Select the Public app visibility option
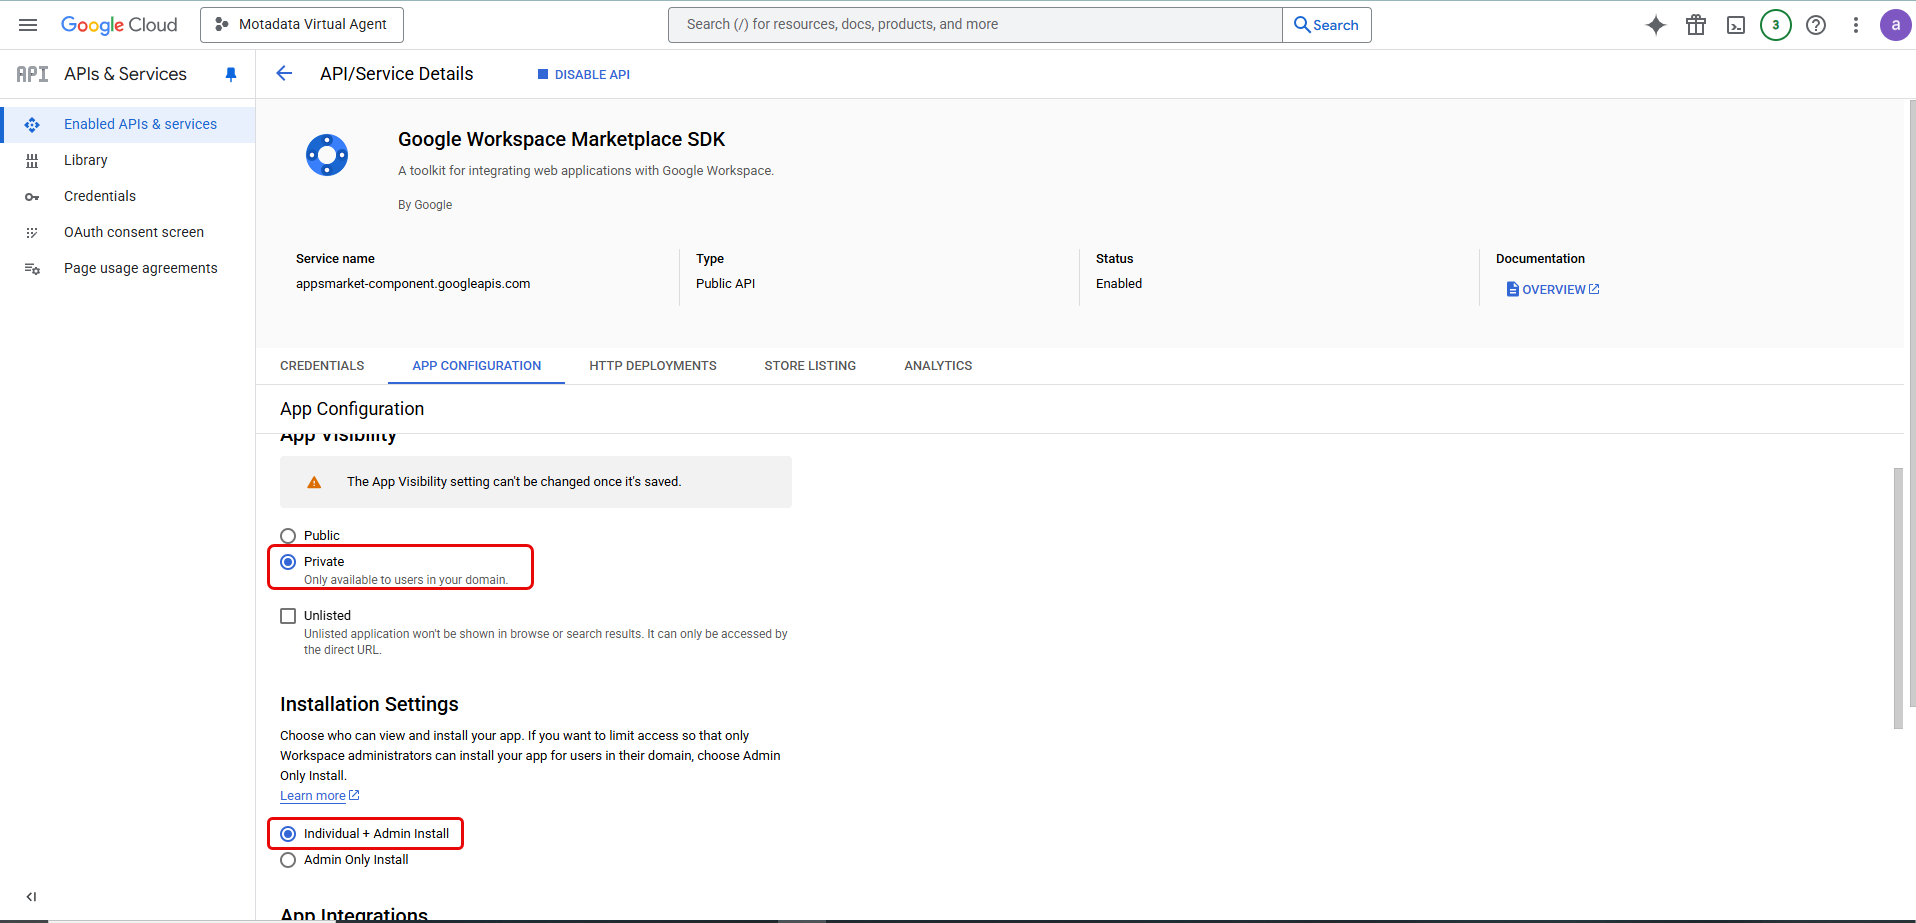Viewport: 1916px width, 923px height. [288, 535]
